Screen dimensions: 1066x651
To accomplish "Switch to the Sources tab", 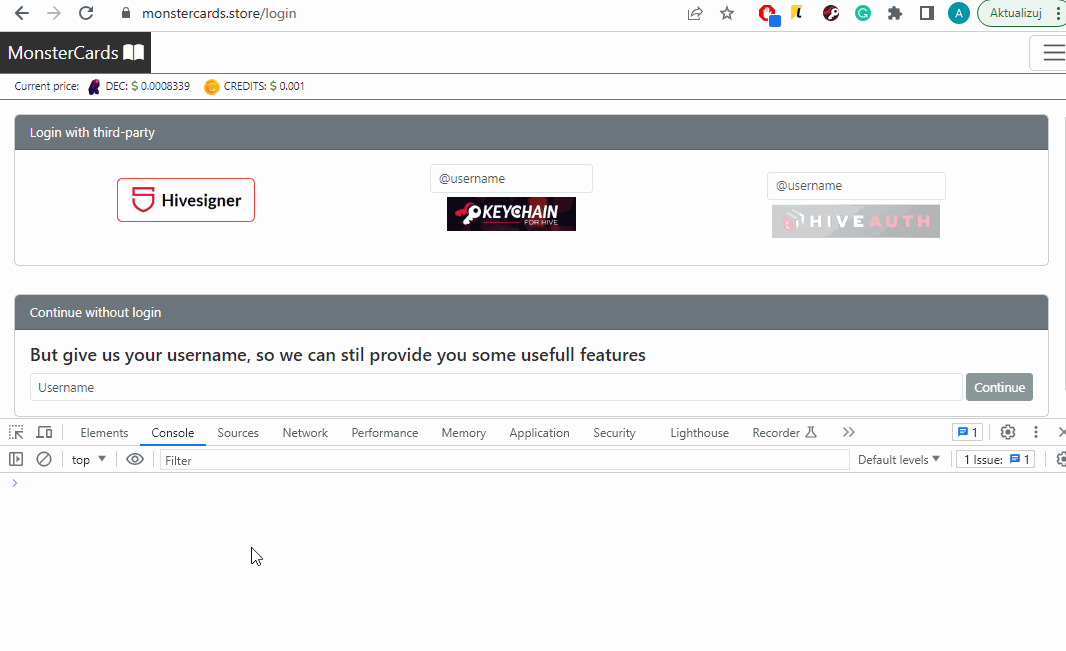I will coord(238,433).
